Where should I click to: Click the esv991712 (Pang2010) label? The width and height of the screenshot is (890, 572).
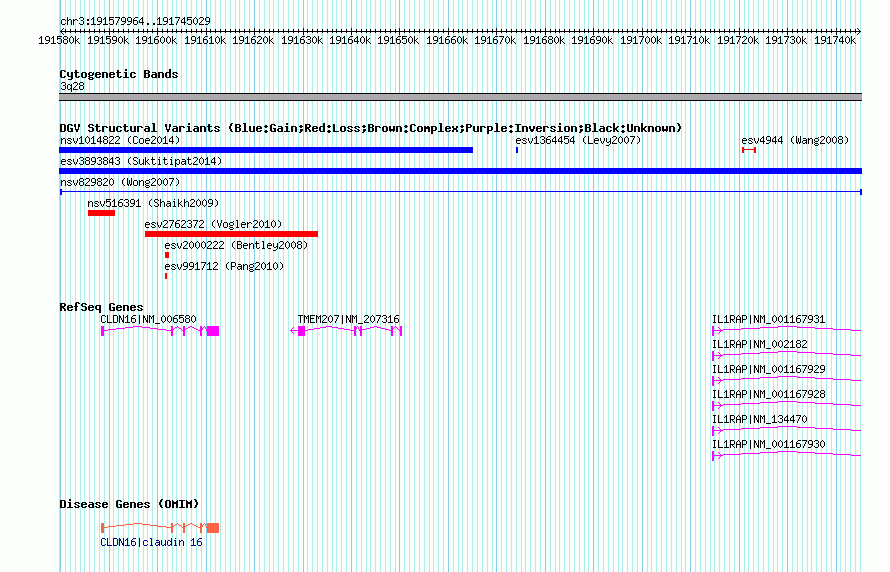tap(224, 266)
